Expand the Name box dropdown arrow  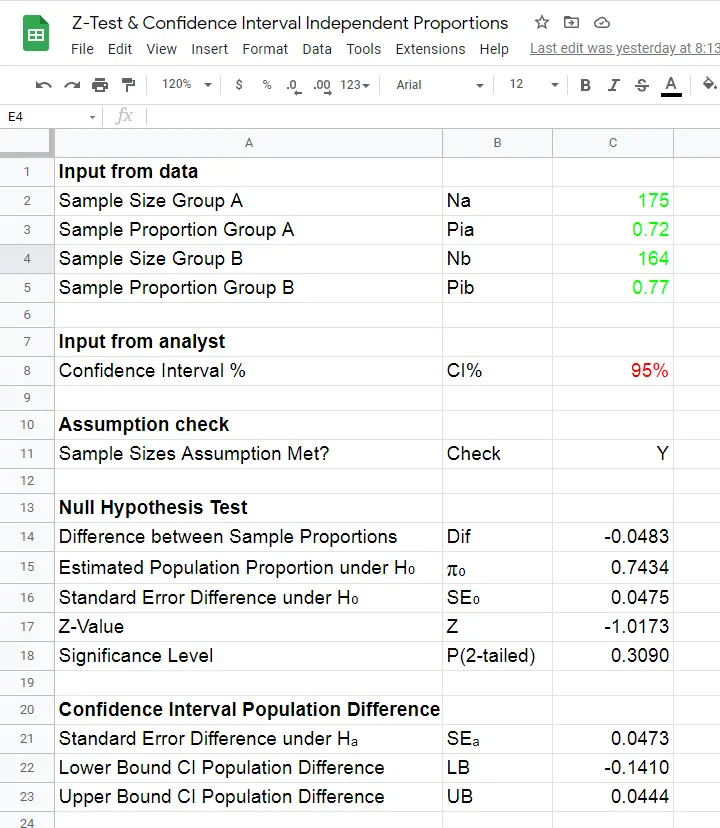92,117
